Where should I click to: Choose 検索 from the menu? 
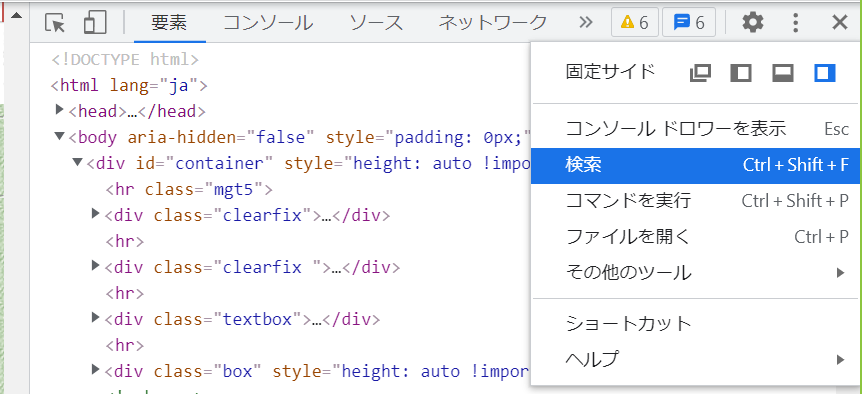click(695, 165)
